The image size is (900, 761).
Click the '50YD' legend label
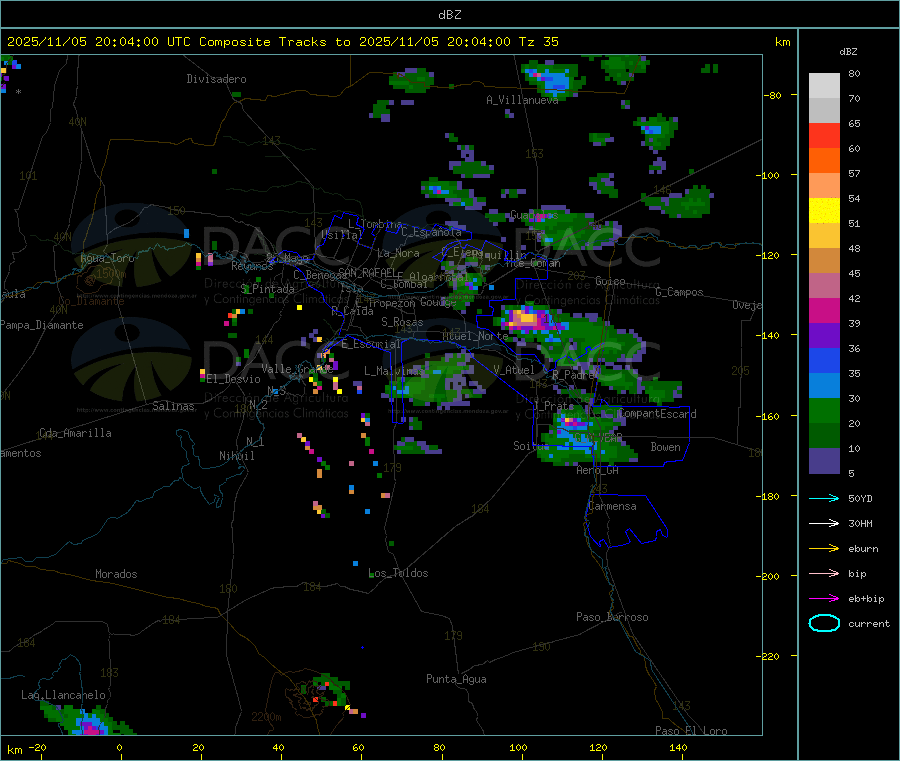pyautogui.click(x=860, y=498)
